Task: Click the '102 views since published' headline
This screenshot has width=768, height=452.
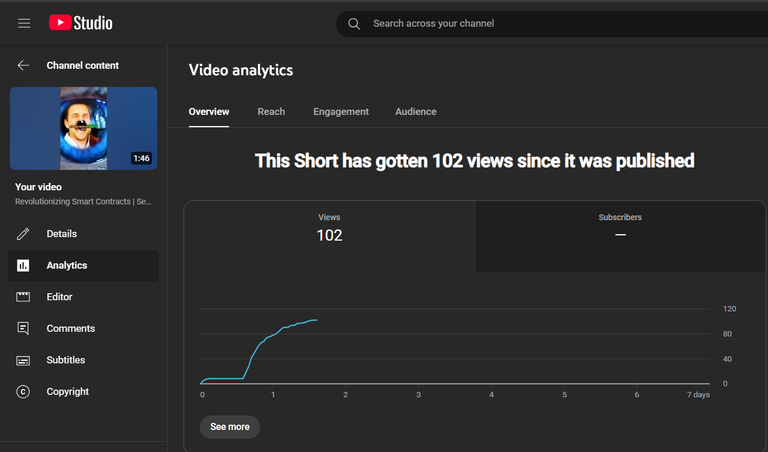Action: (x=474, y=161)
